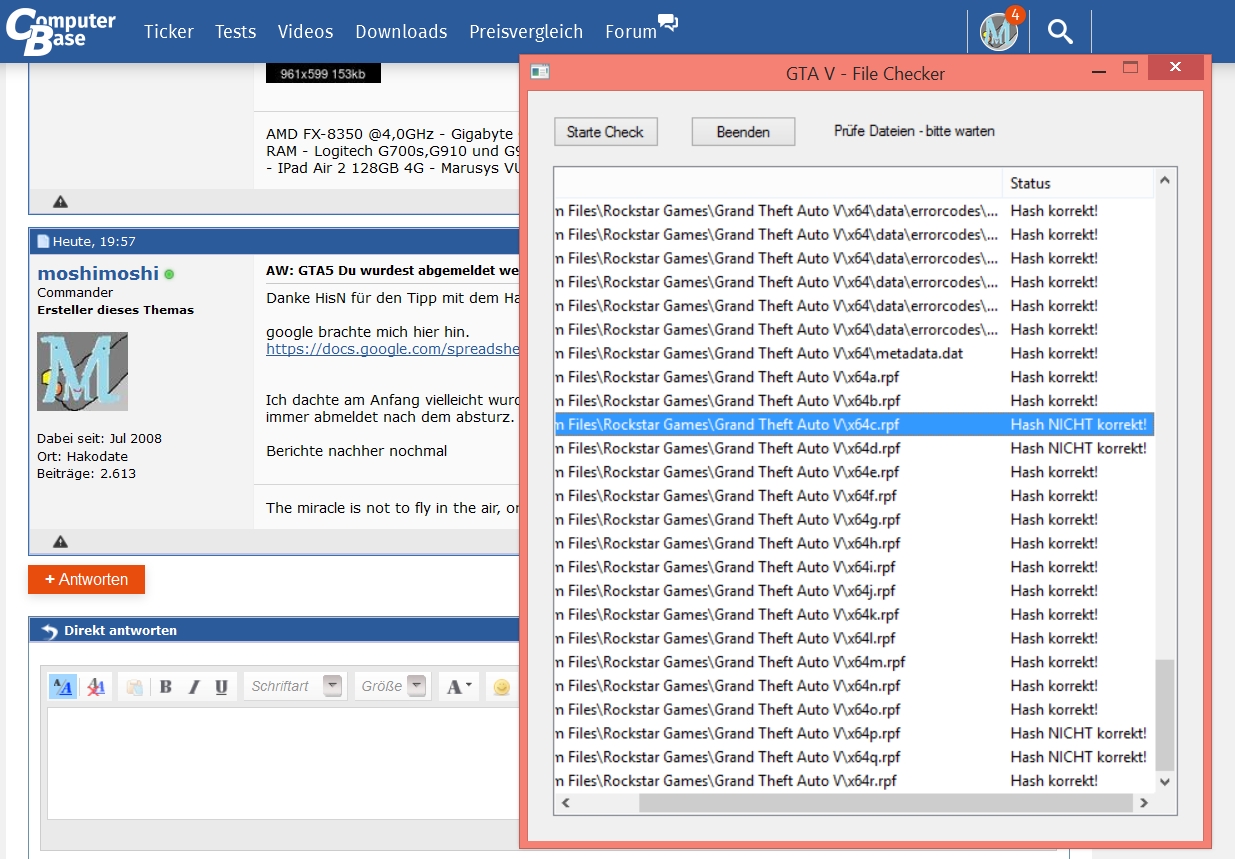Select the x64a.rpf row
The height and width of the screenshot is (859, 1235).
click(x=854, y=377)
